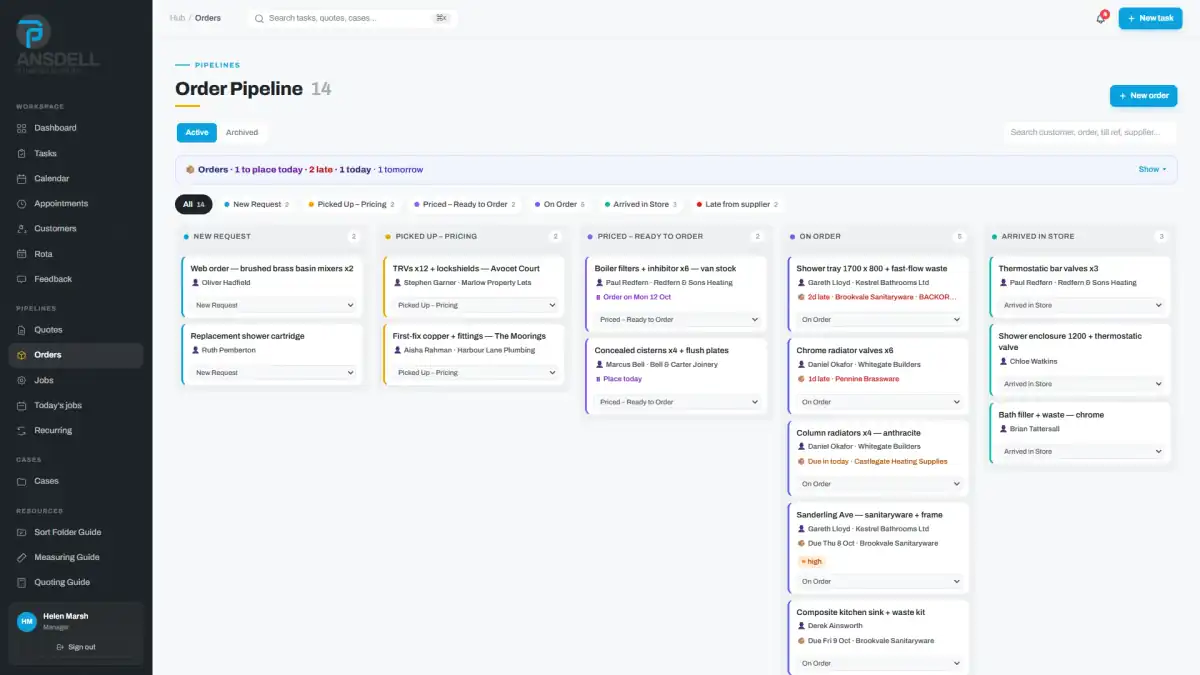Viewport: 1200px width, 675px height.
Task: Expand the Show toggle in the Orders banner
Action: [1152, 170]
